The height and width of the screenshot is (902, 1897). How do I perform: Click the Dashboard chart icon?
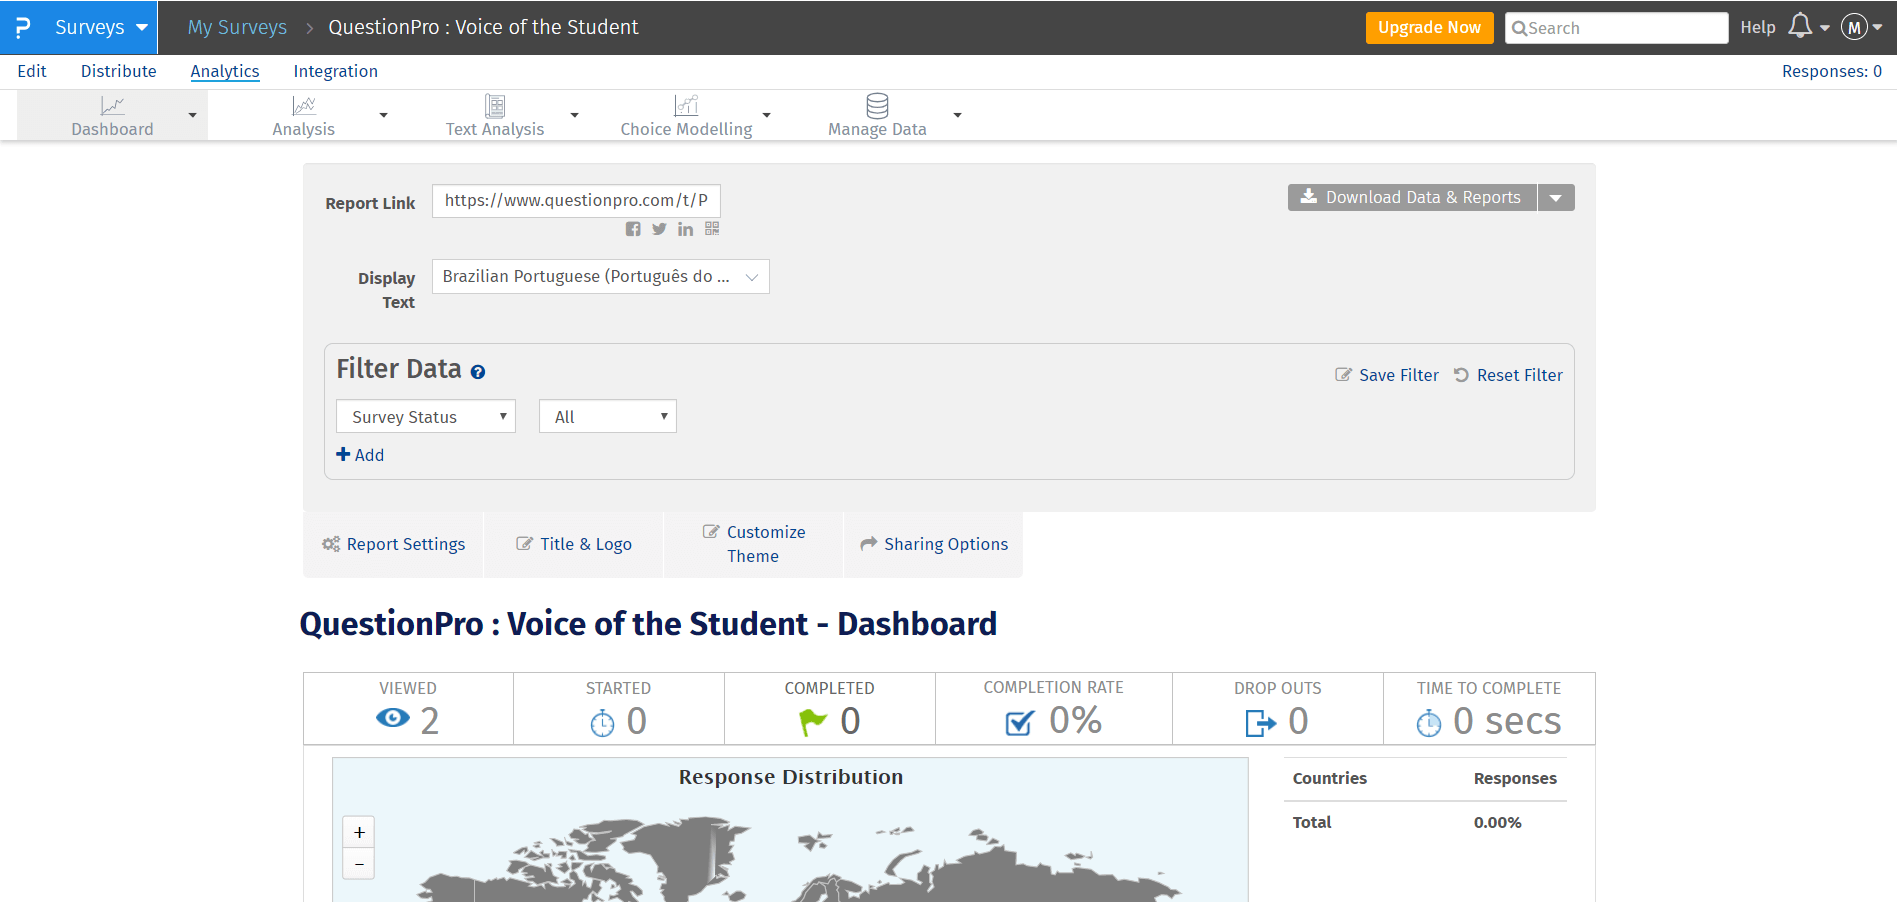point(113,105)
